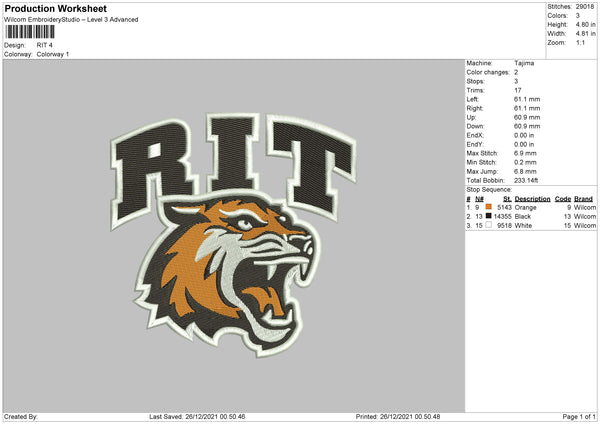Click the Trims value 17

point(518,90)
